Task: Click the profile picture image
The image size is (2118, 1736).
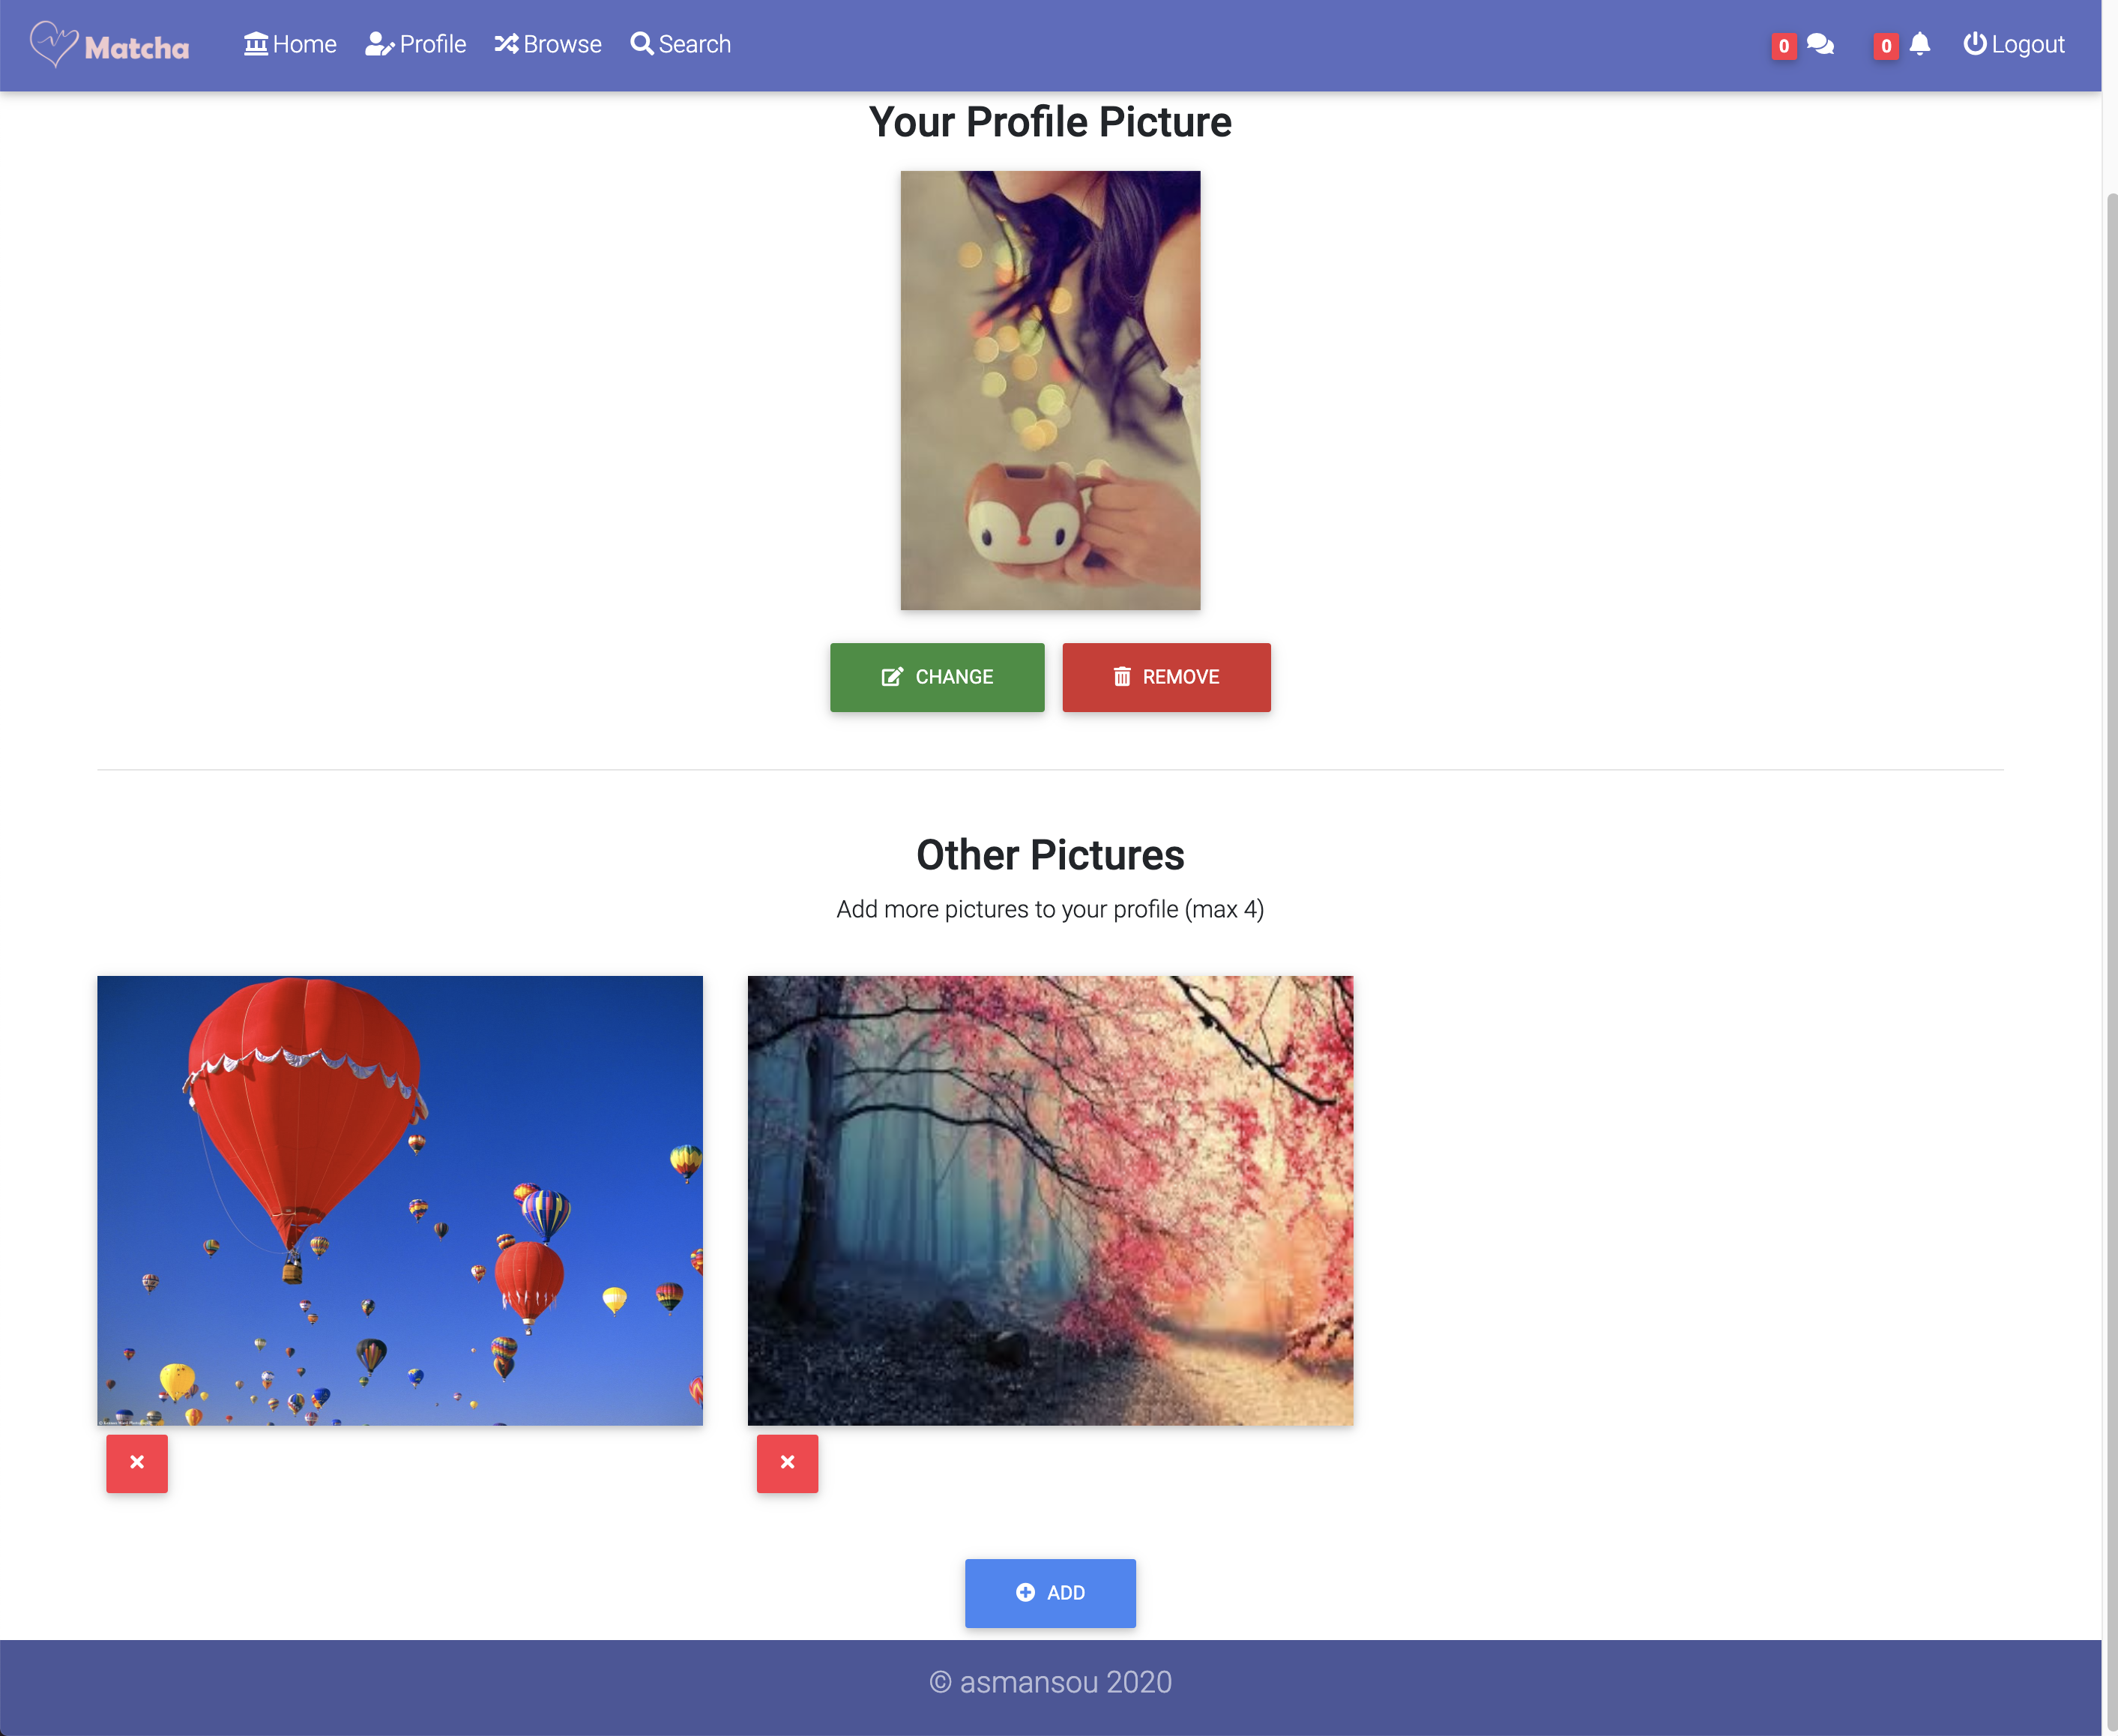Action: click(x=1050, y=390)
